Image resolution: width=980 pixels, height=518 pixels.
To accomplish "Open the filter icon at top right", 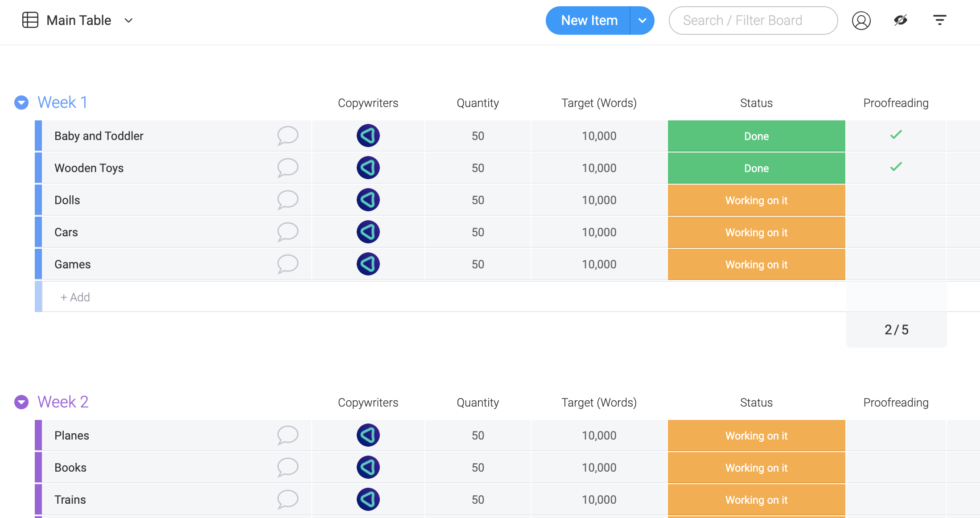I will tap(940, 20).
